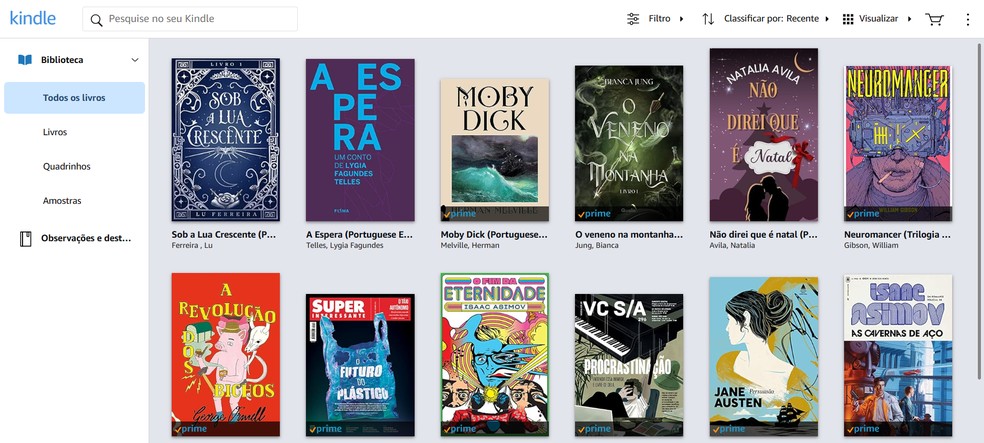Open As Cavernas de Aço cover

click(x=898, y=355)
